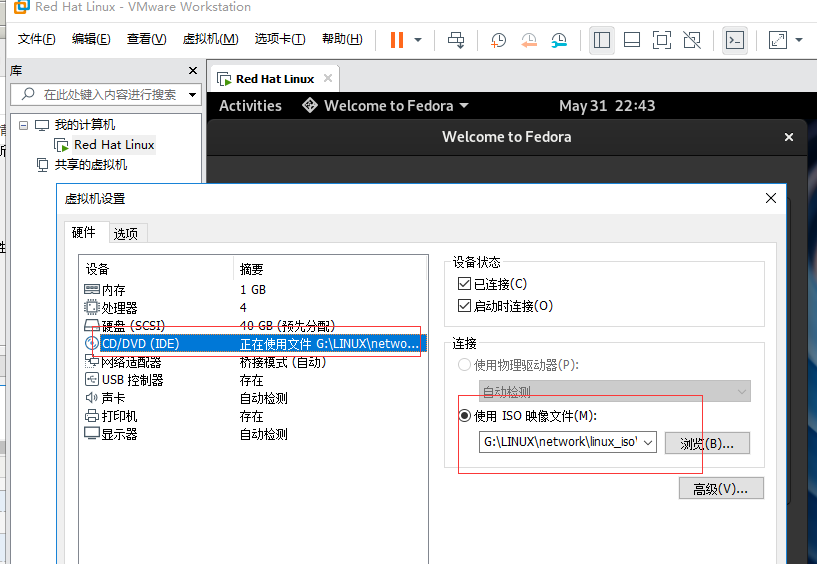Select 声卡 device row
This screenshot has width=817, height=564.
(x=253, y=398)
